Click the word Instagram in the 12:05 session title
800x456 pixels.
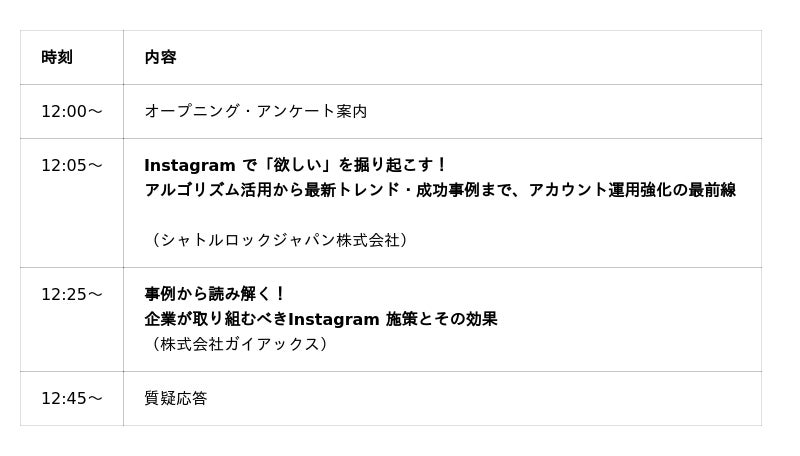(x=190, y=165)
